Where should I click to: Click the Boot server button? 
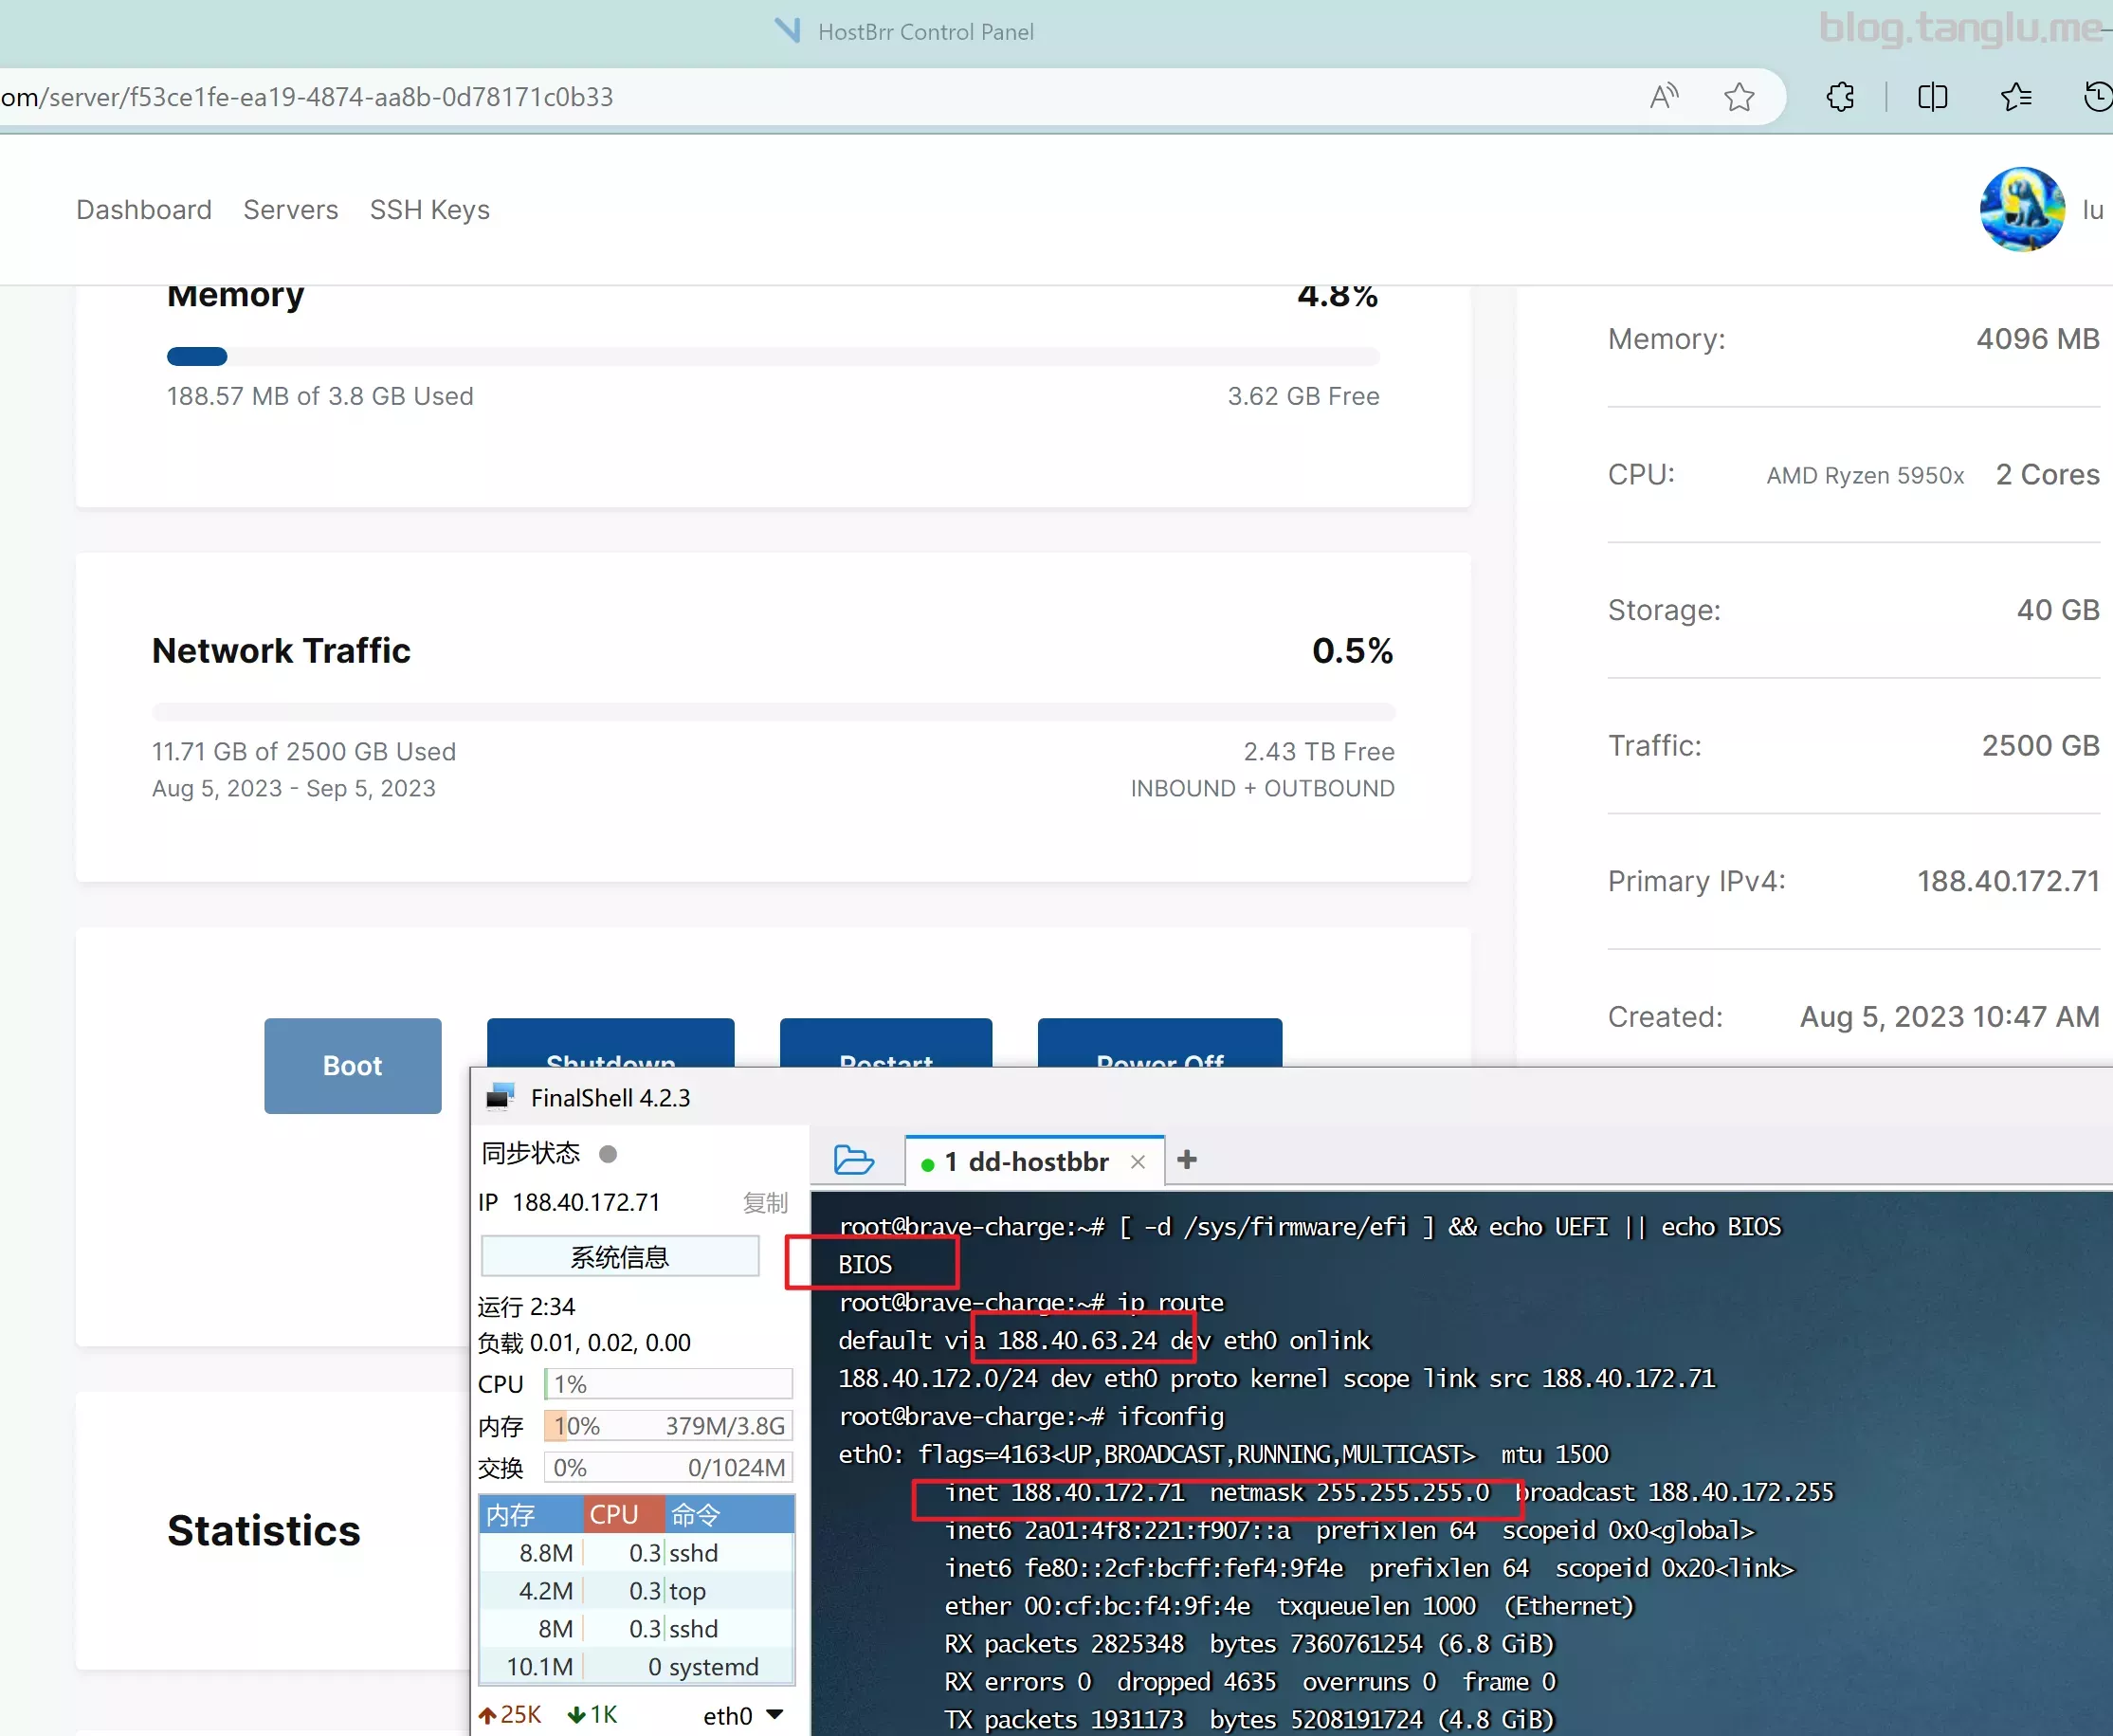[x=352, y=1065]
